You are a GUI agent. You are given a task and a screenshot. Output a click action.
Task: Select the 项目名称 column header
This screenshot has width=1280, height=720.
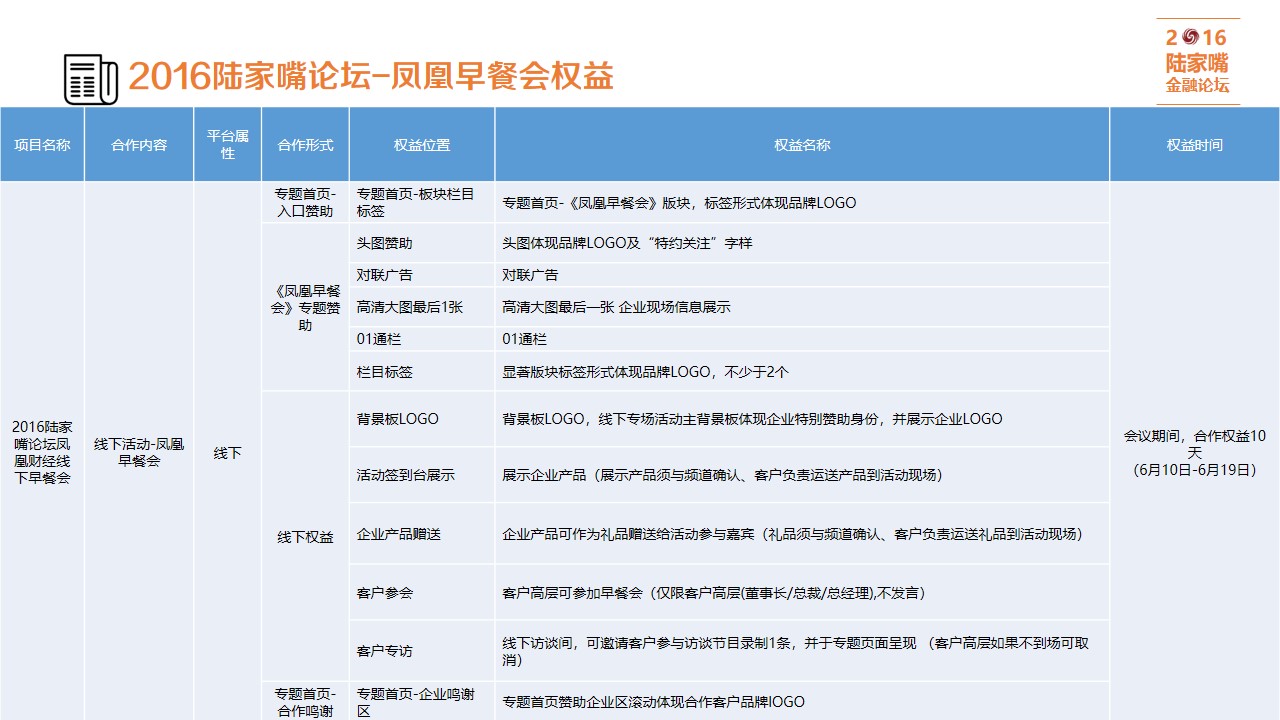[42, 145]
